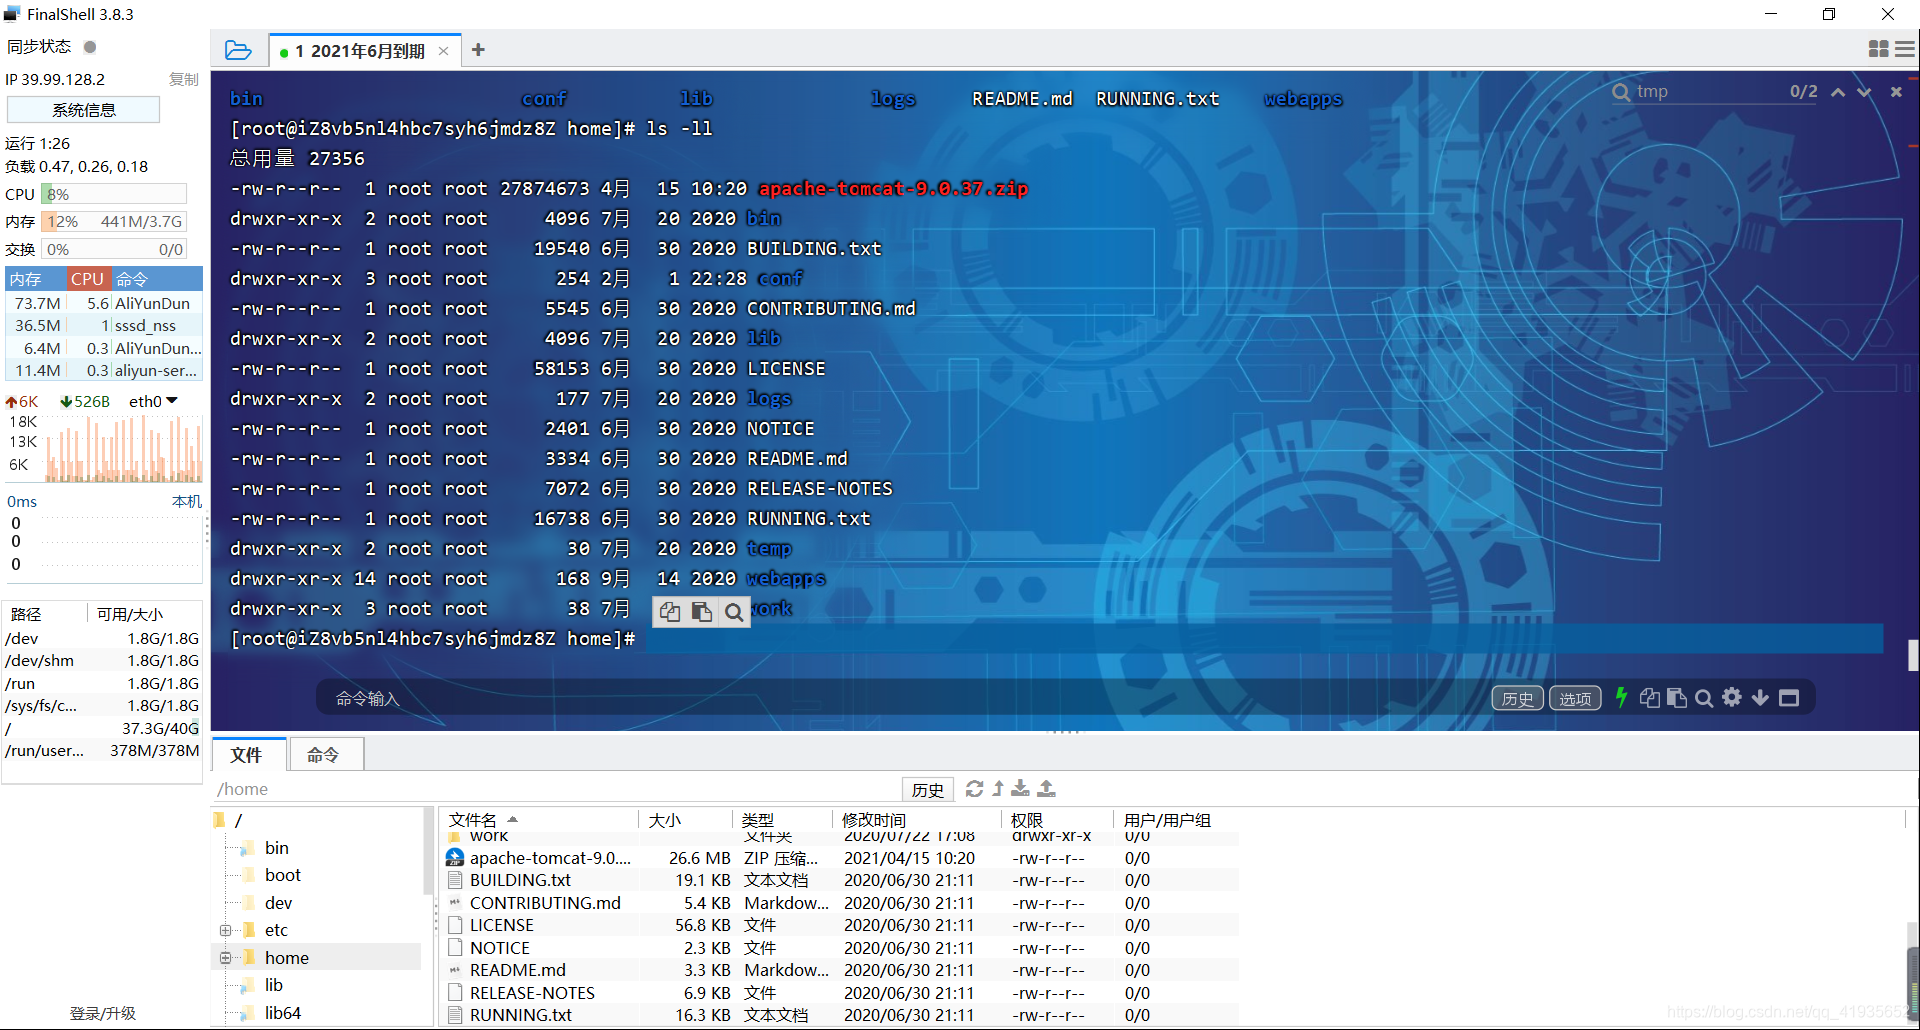Click 复制 to copy the IP address
The height and width of the screenshot is (1030, 1920).
tap(184, 79)
